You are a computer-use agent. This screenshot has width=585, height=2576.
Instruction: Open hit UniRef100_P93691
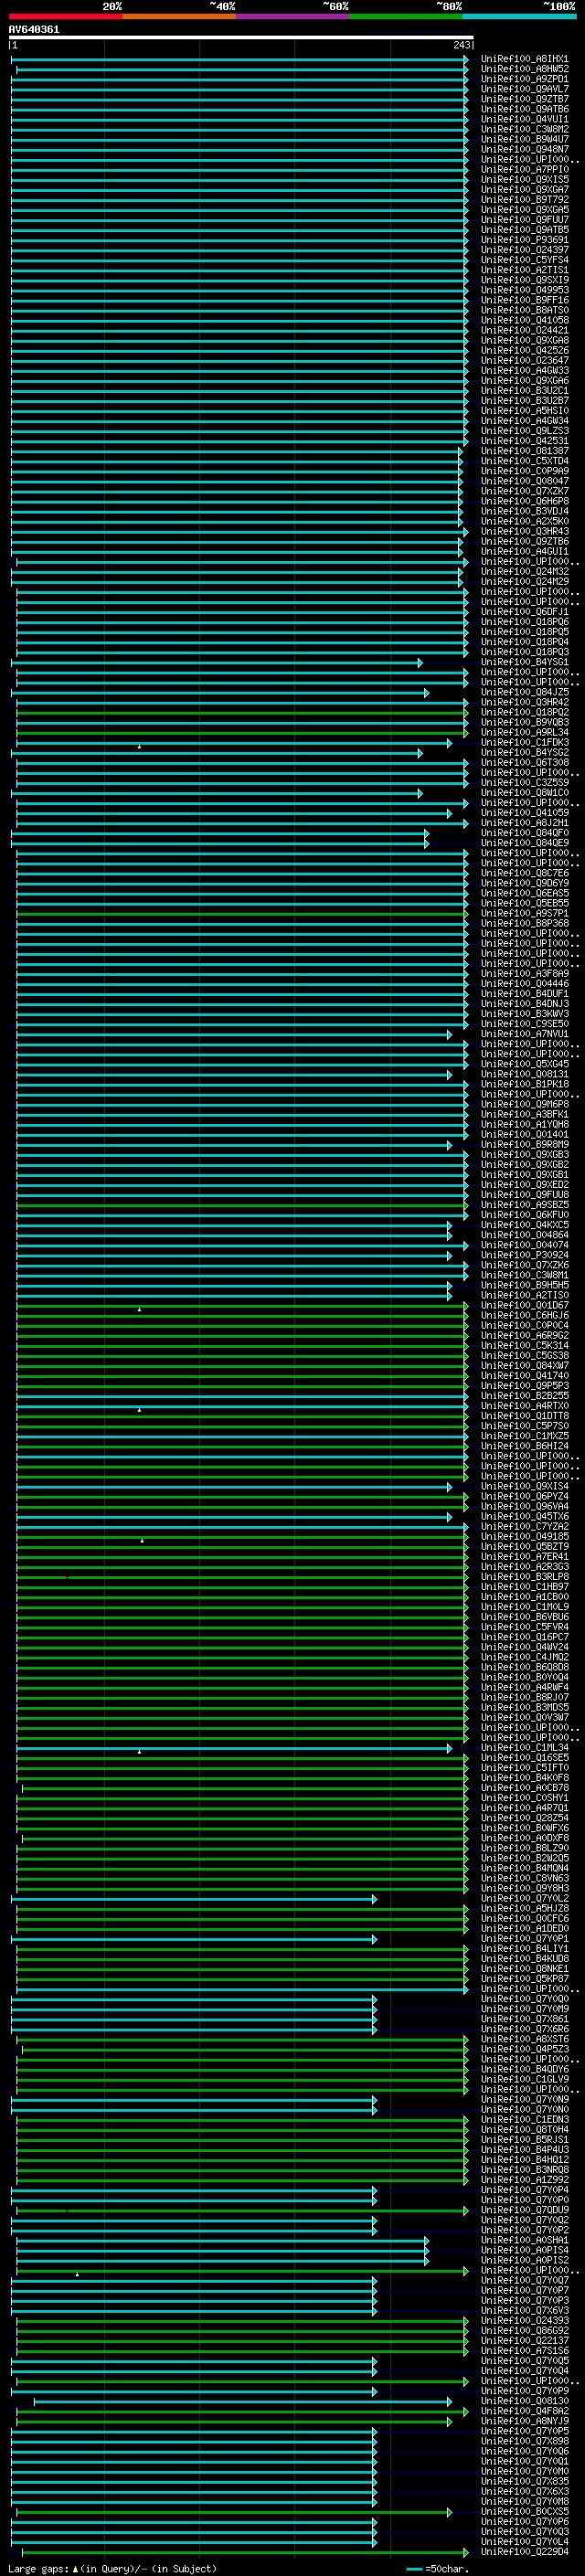(x=524, y=240)
